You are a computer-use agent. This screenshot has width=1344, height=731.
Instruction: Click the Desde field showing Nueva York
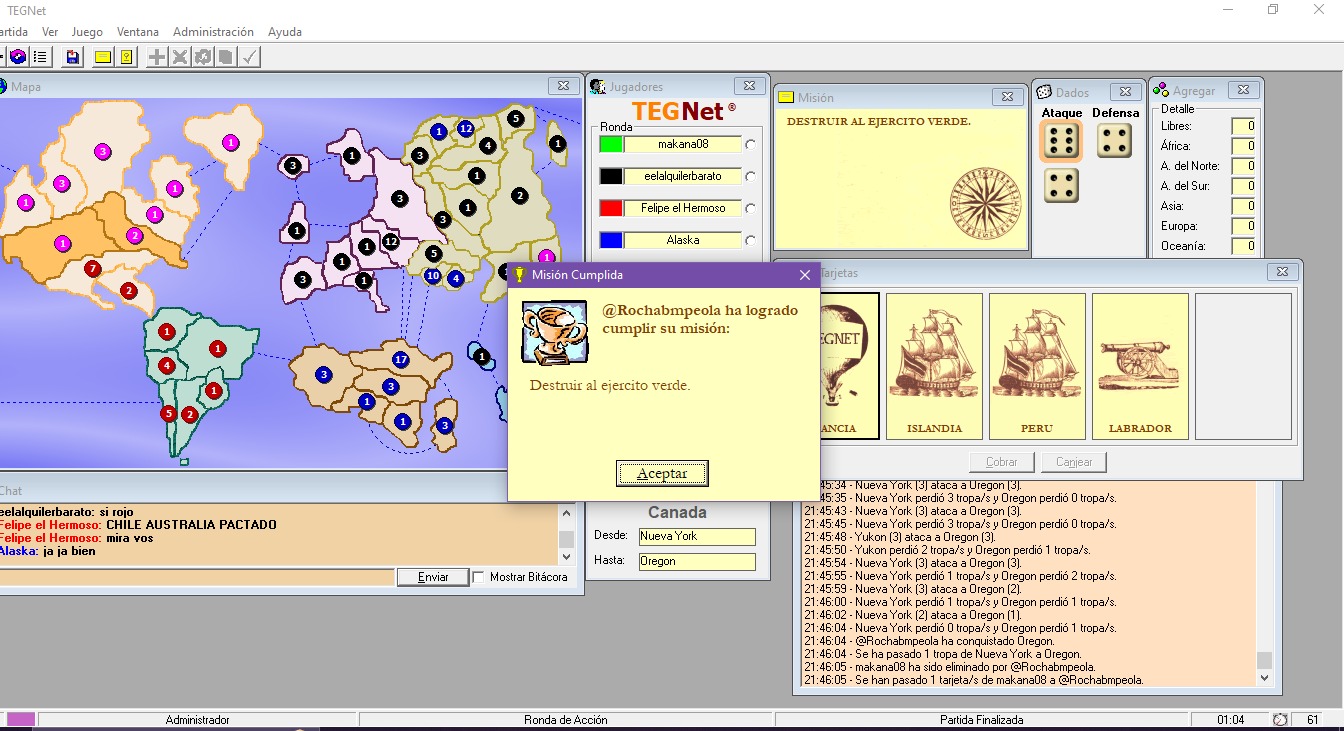pos(697,536)
